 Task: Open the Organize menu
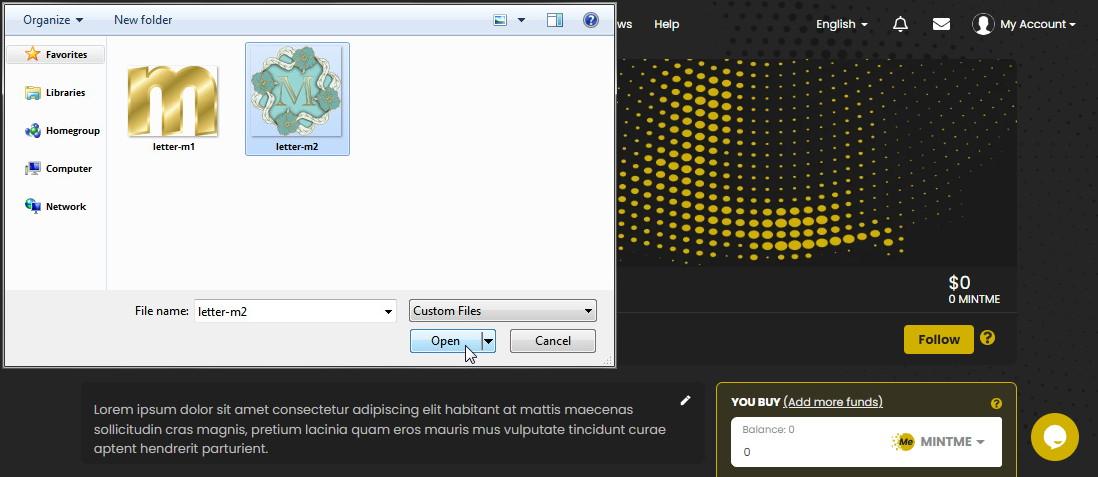53,20
